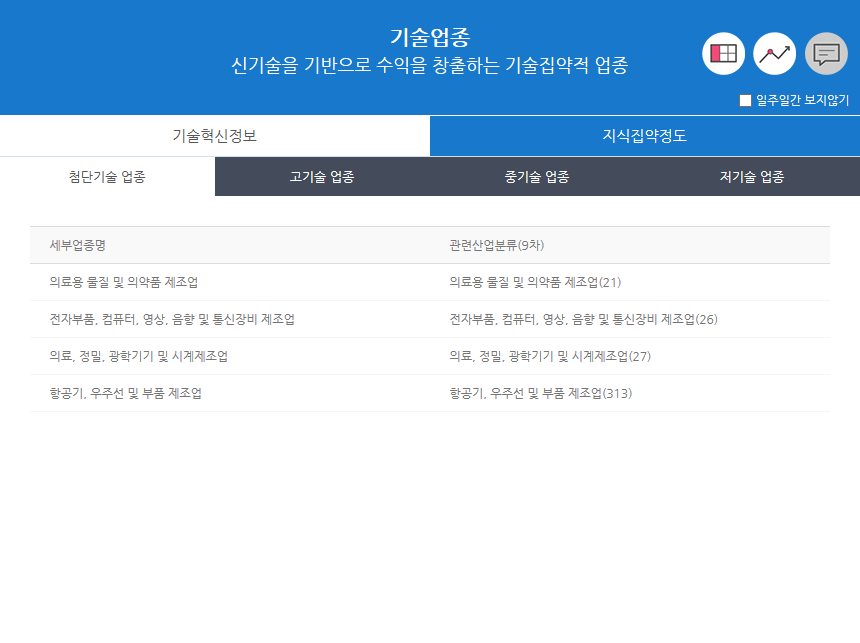The image size is (860, 643).
Task: Select the 기술혁신정보 tab
Action: click(x=214, y=134)
